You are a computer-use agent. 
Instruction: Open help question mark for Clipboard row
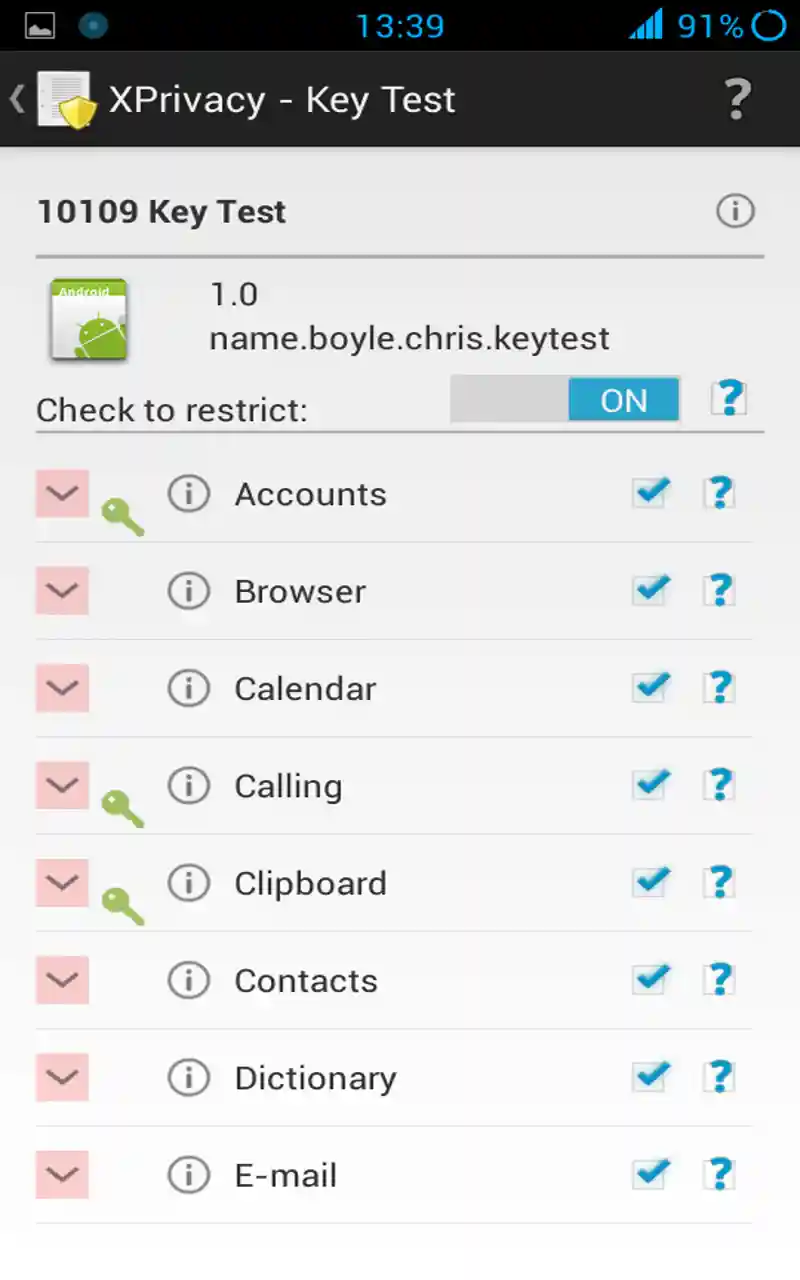[x=719, y=883]
